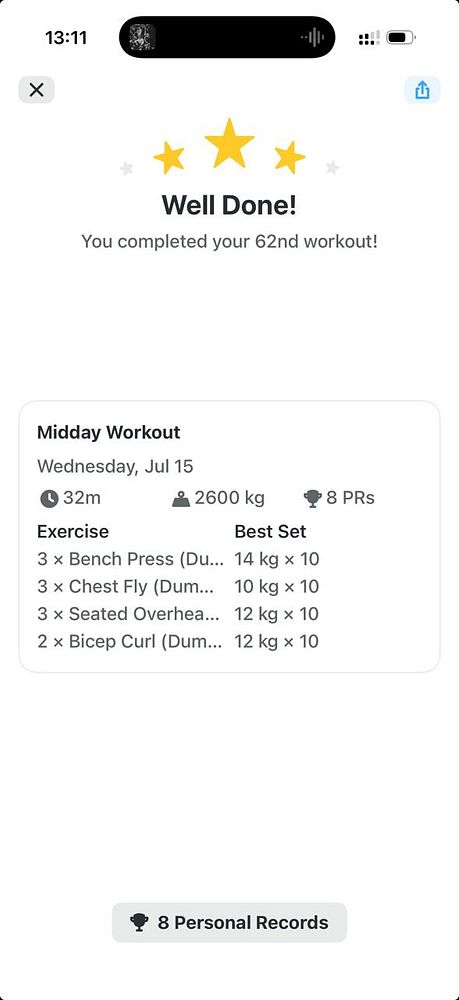Image resolution: width=459 pixels, height=1000 pixels.
Task: Tap the battery indicator in status bar
Action: pyautogui.click(x=402, y=38)
